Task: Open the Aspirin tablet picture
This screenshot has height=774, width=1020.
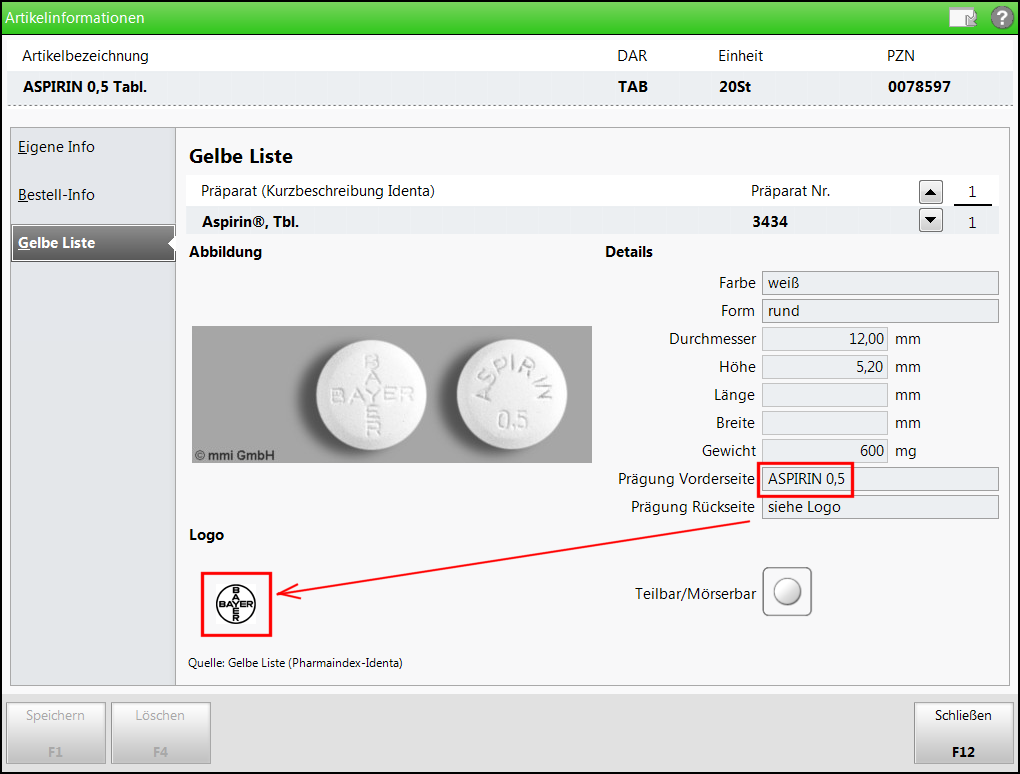Action: tap(392, 394)
